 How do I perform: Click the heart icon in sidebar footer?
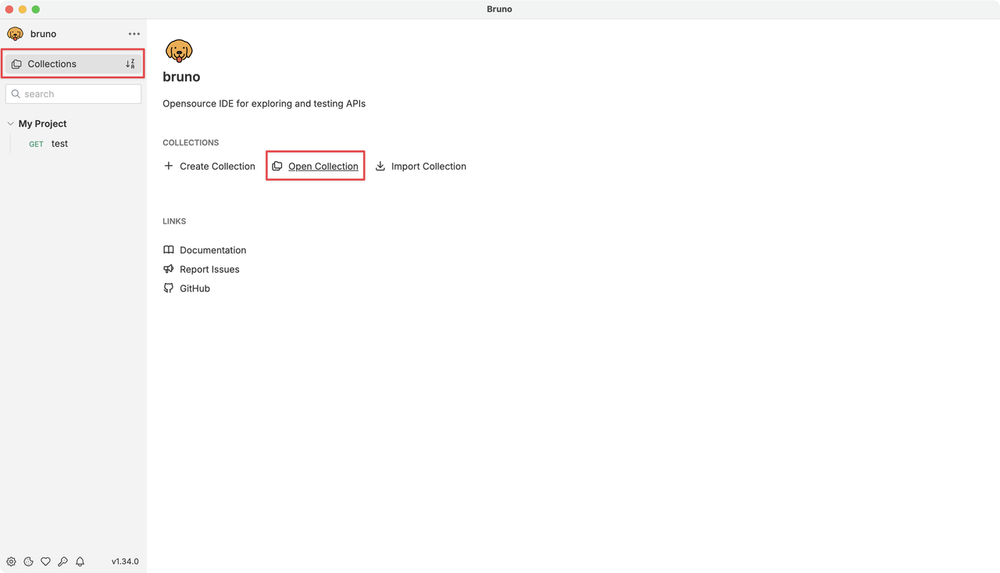click(46, 562)
